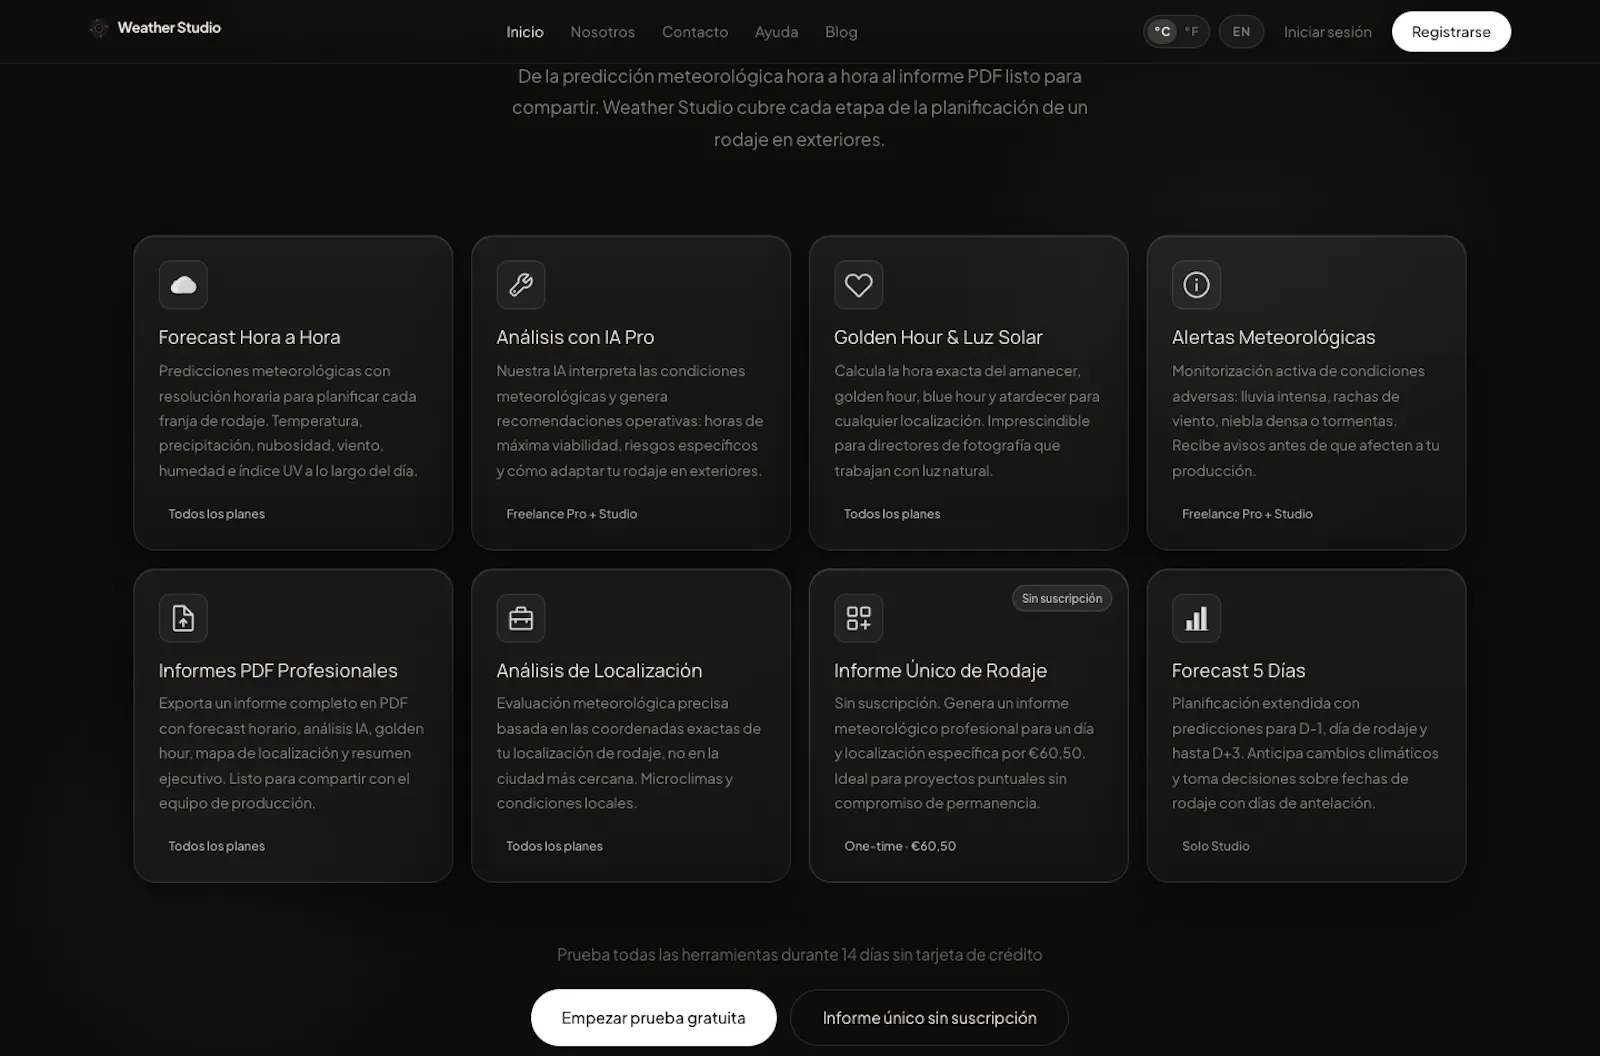Screen dimensions: 1600x1056
Task: Click Todos los planes tag on Análisis de Localización
Action: pyautogui.click(x=554, y=846)
